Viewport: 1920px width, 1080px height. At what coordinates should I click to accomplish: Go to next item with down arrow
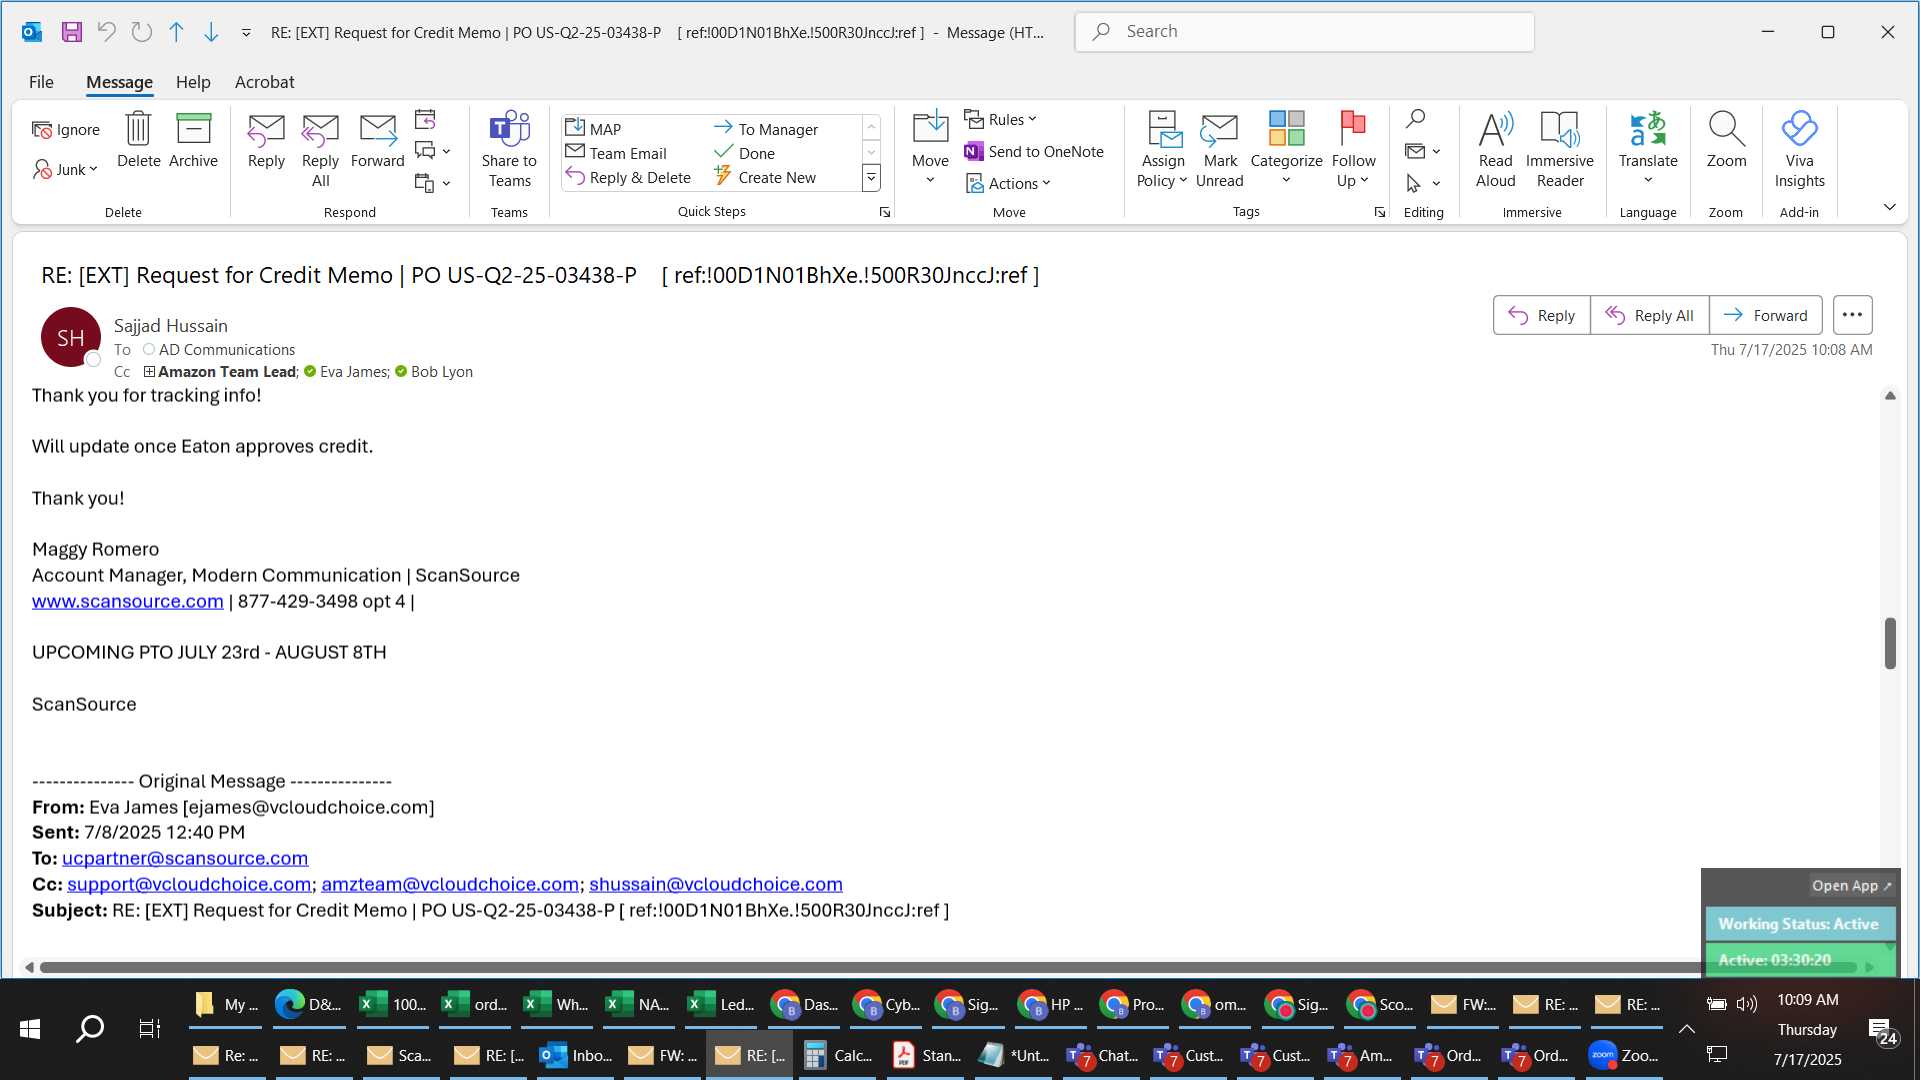click(211, 32)
